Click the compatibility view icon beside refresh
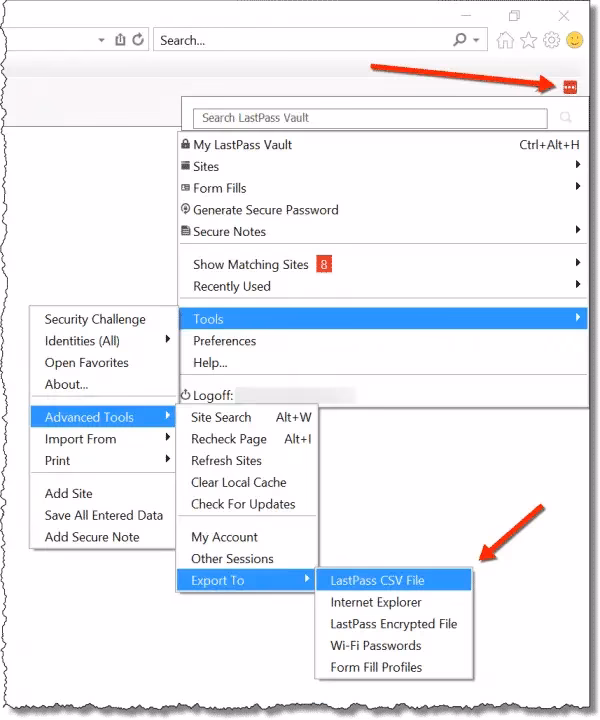600x720 pixels. [x=120, y=40]
